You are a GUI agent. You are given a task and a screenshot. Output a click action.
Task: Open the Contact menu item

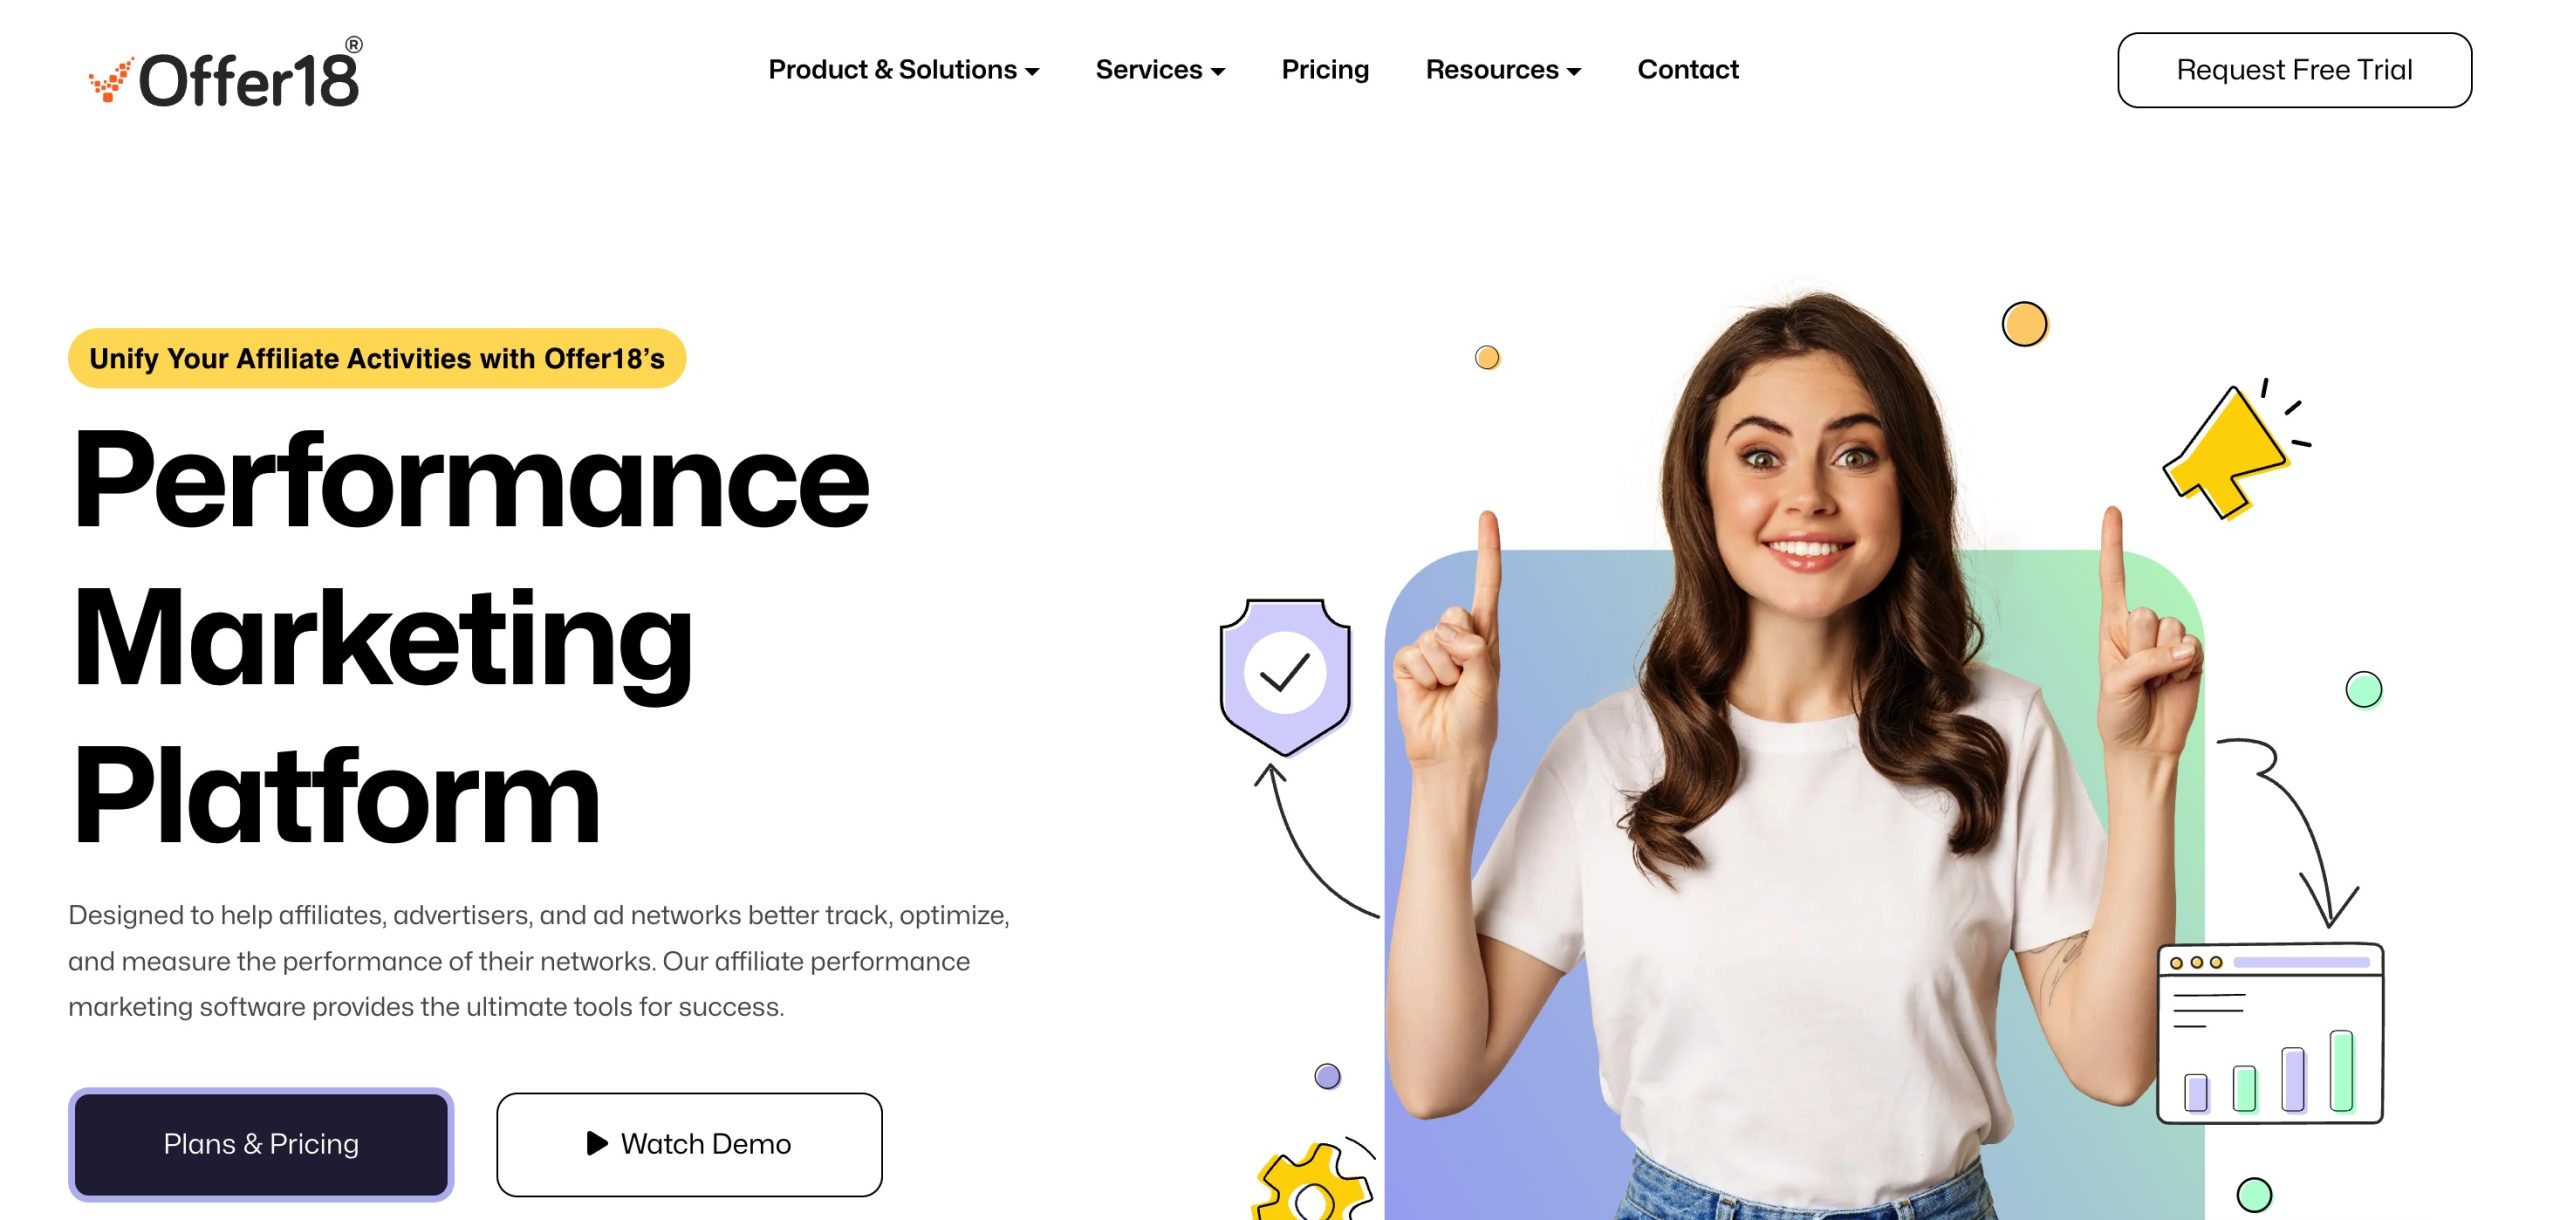click(x=1688, y=70)
